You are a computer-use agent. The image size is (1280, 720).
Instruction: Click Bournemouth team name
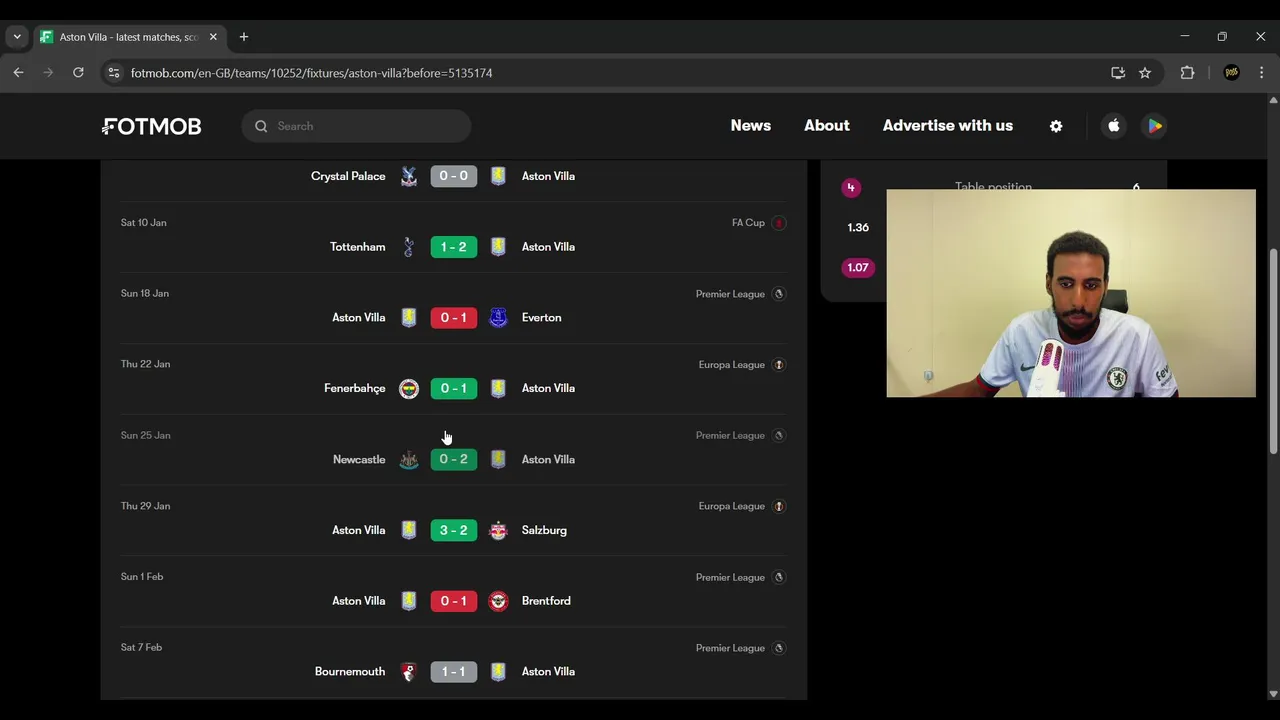coord(350,672)
